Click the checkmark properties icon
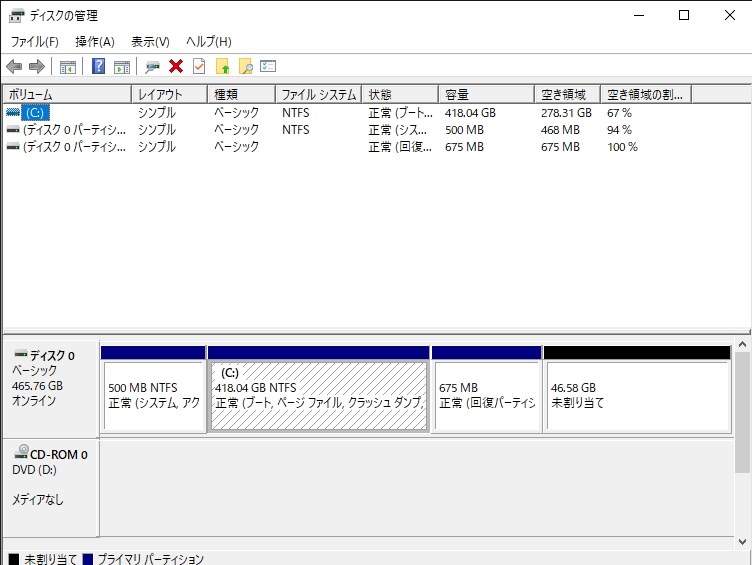Image resolution: width=752 pixels, height=565 pixels. [199, 66]
